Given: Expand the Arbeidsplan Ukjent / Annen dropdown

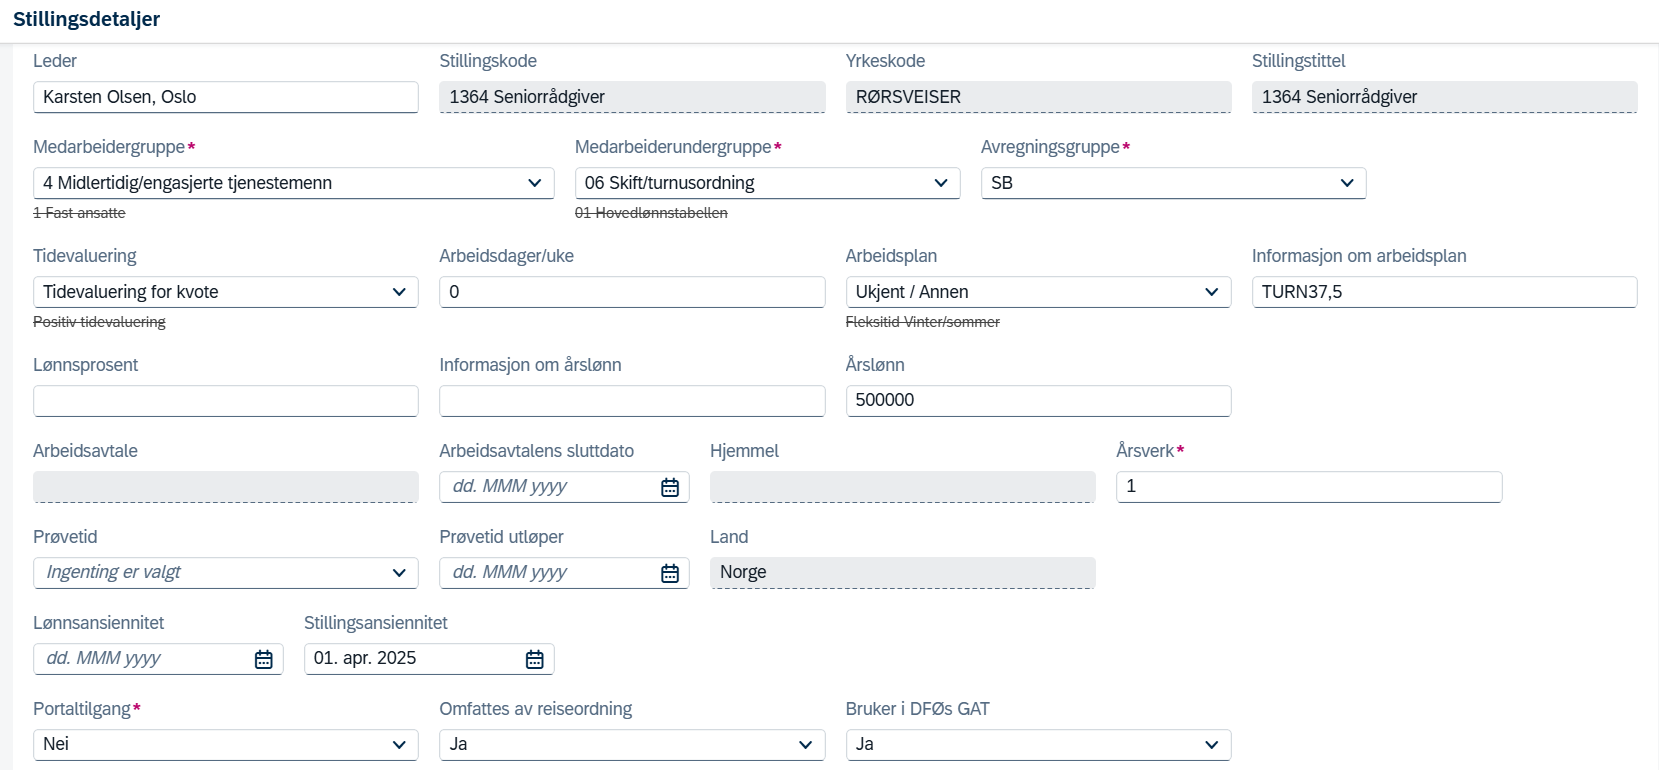Looking at the screenshot, I should point(1212,292).
